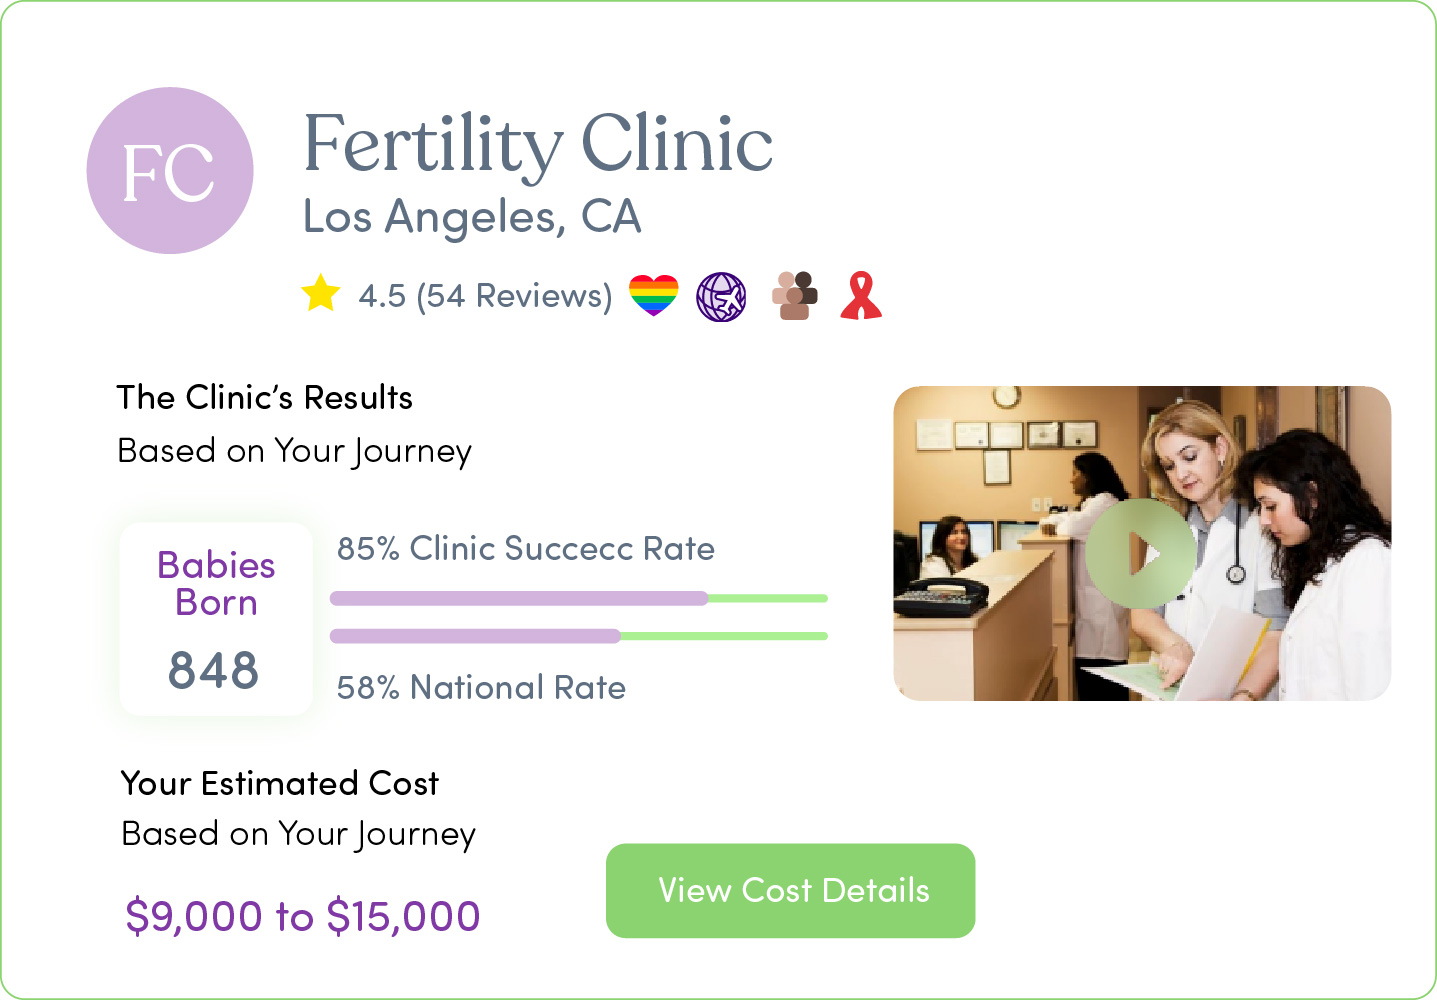
Task: Click the national rate progress bar
Action: pos(579,636)
